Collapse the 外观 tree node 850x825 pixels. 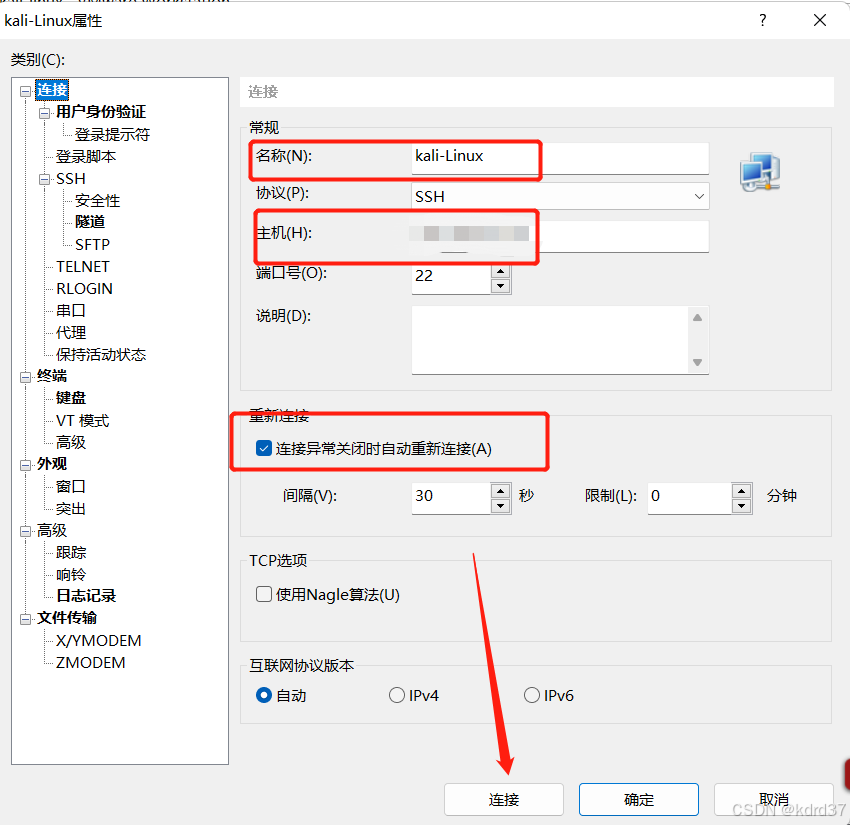(x=25, y=465)
